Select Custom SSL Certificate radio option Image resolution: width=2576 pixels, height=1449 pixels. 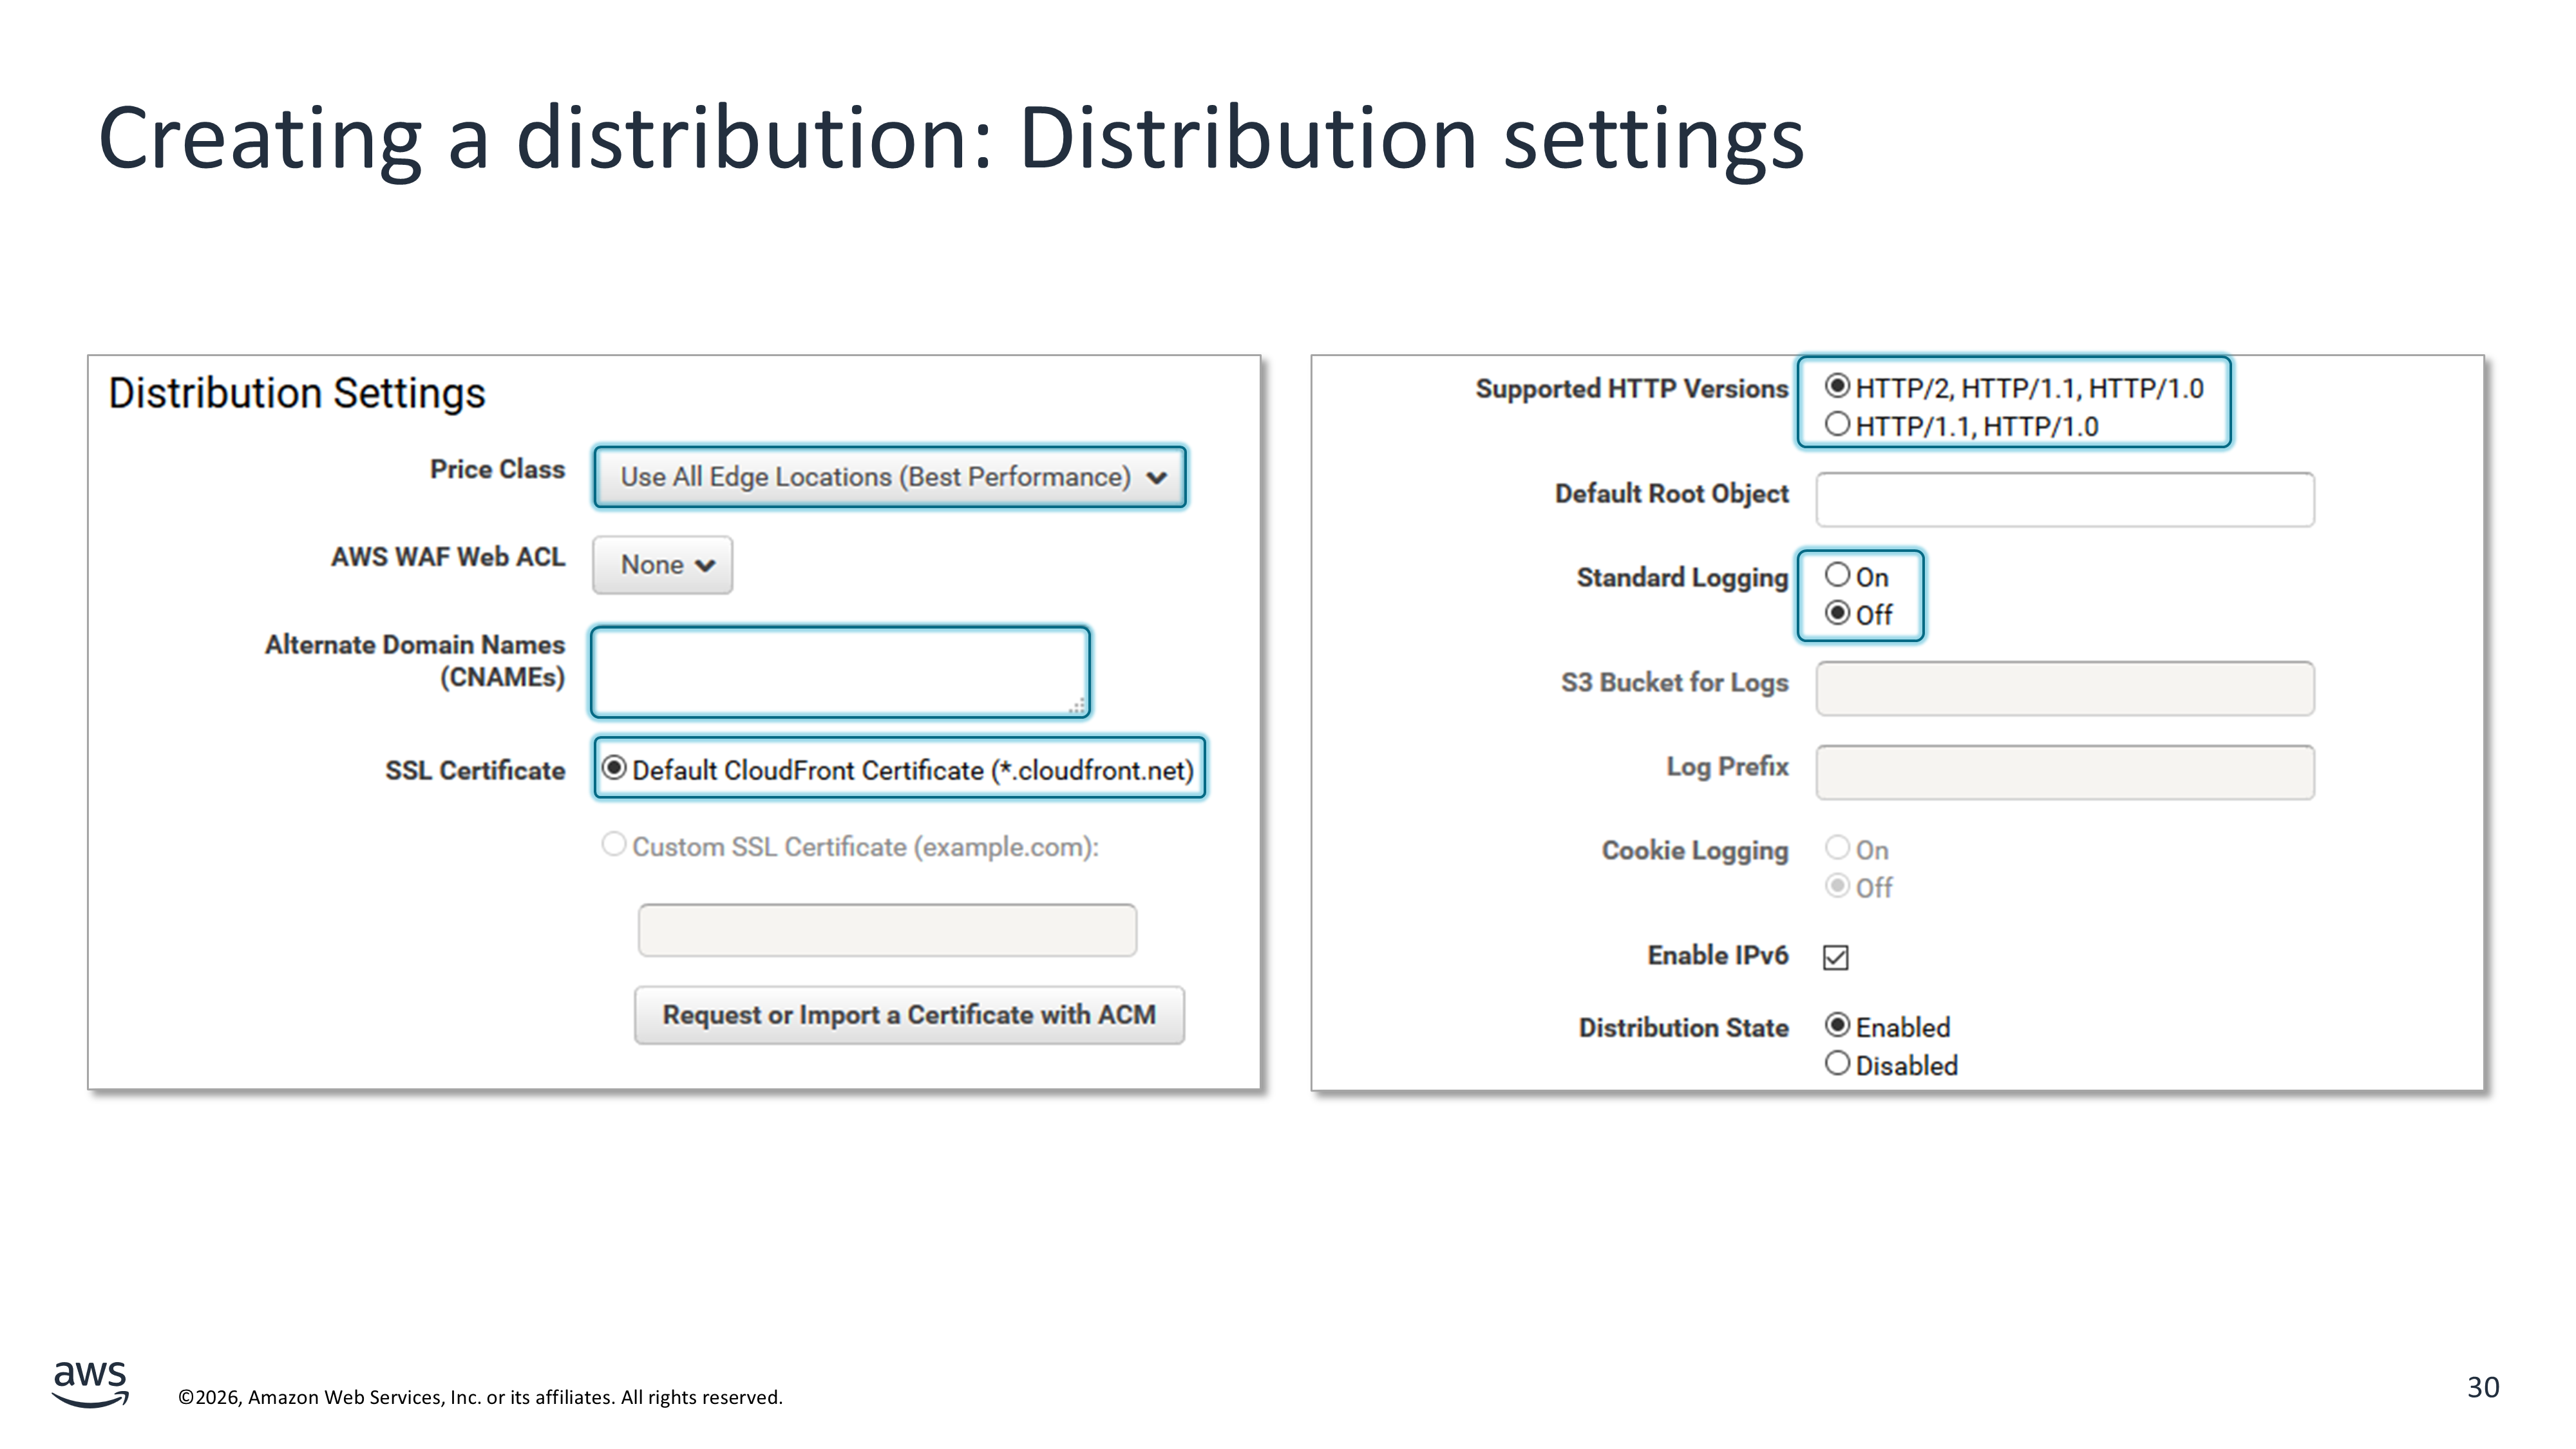[x=614, y=845]
